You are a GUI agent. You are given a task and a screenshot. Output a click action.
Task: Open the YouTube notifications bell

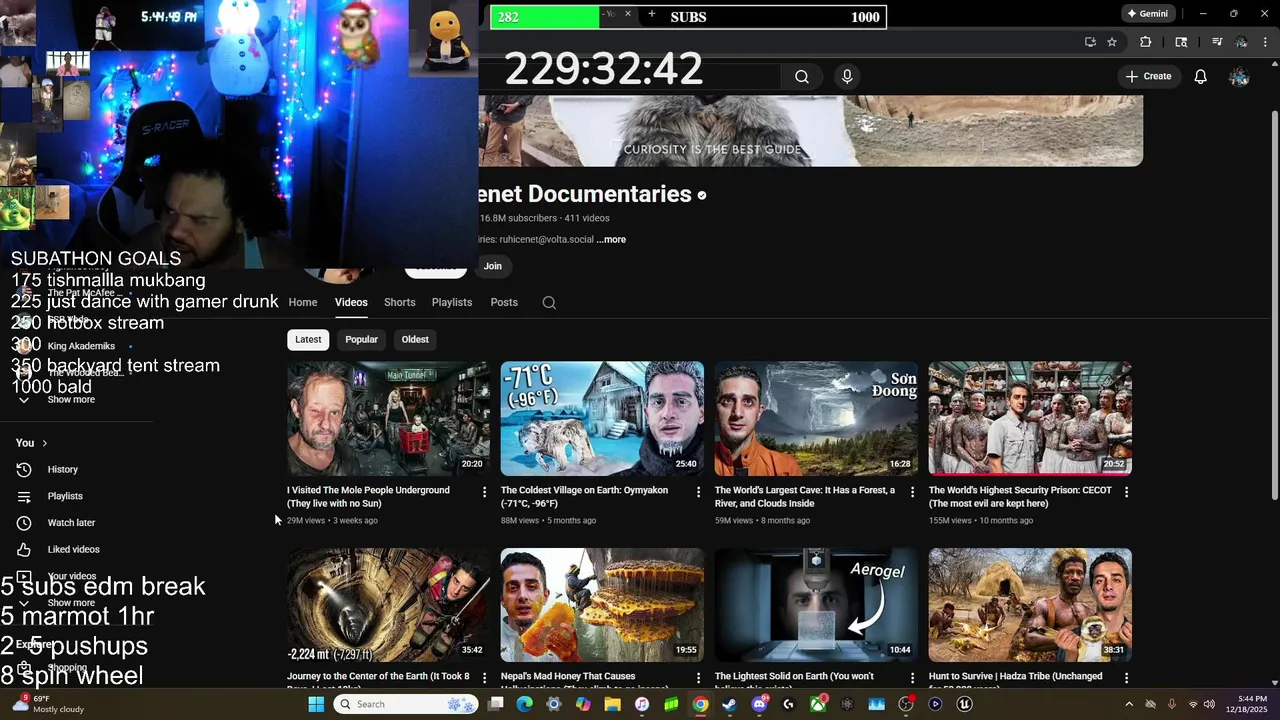[x=1201, y=77]
